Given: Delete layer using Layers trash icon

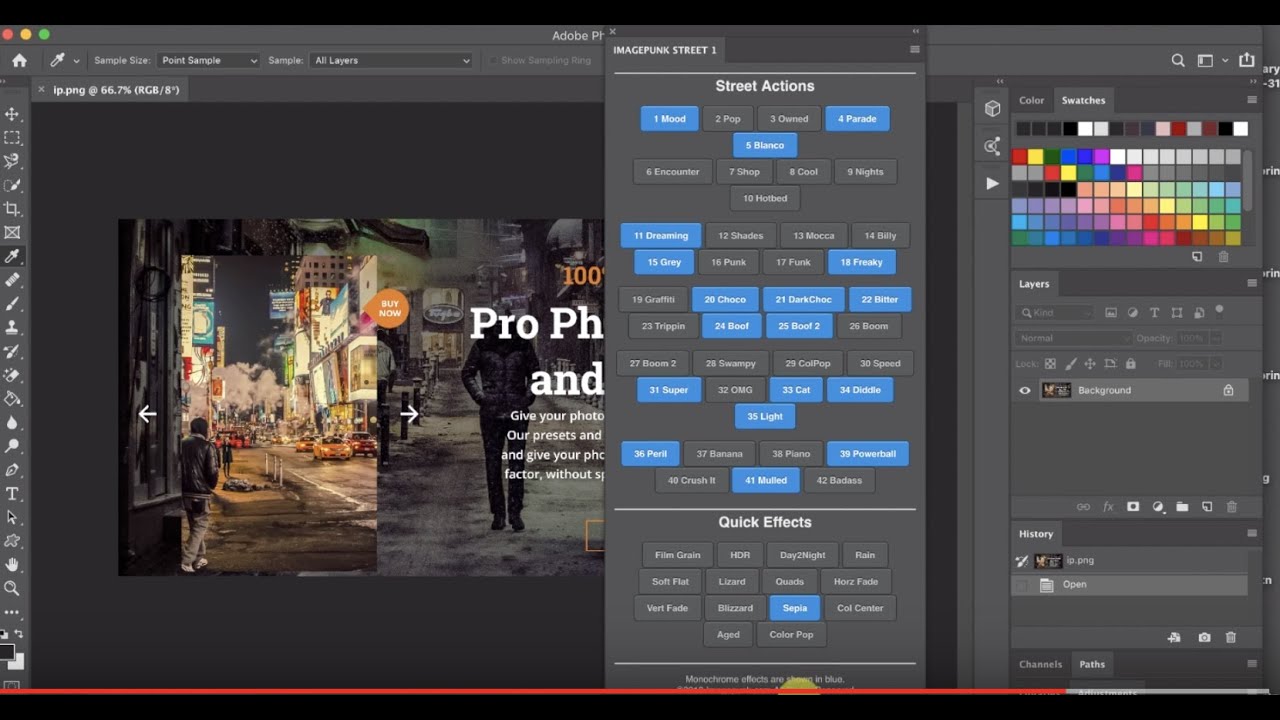Looking at the screenshot, I should coord(1231,507).
